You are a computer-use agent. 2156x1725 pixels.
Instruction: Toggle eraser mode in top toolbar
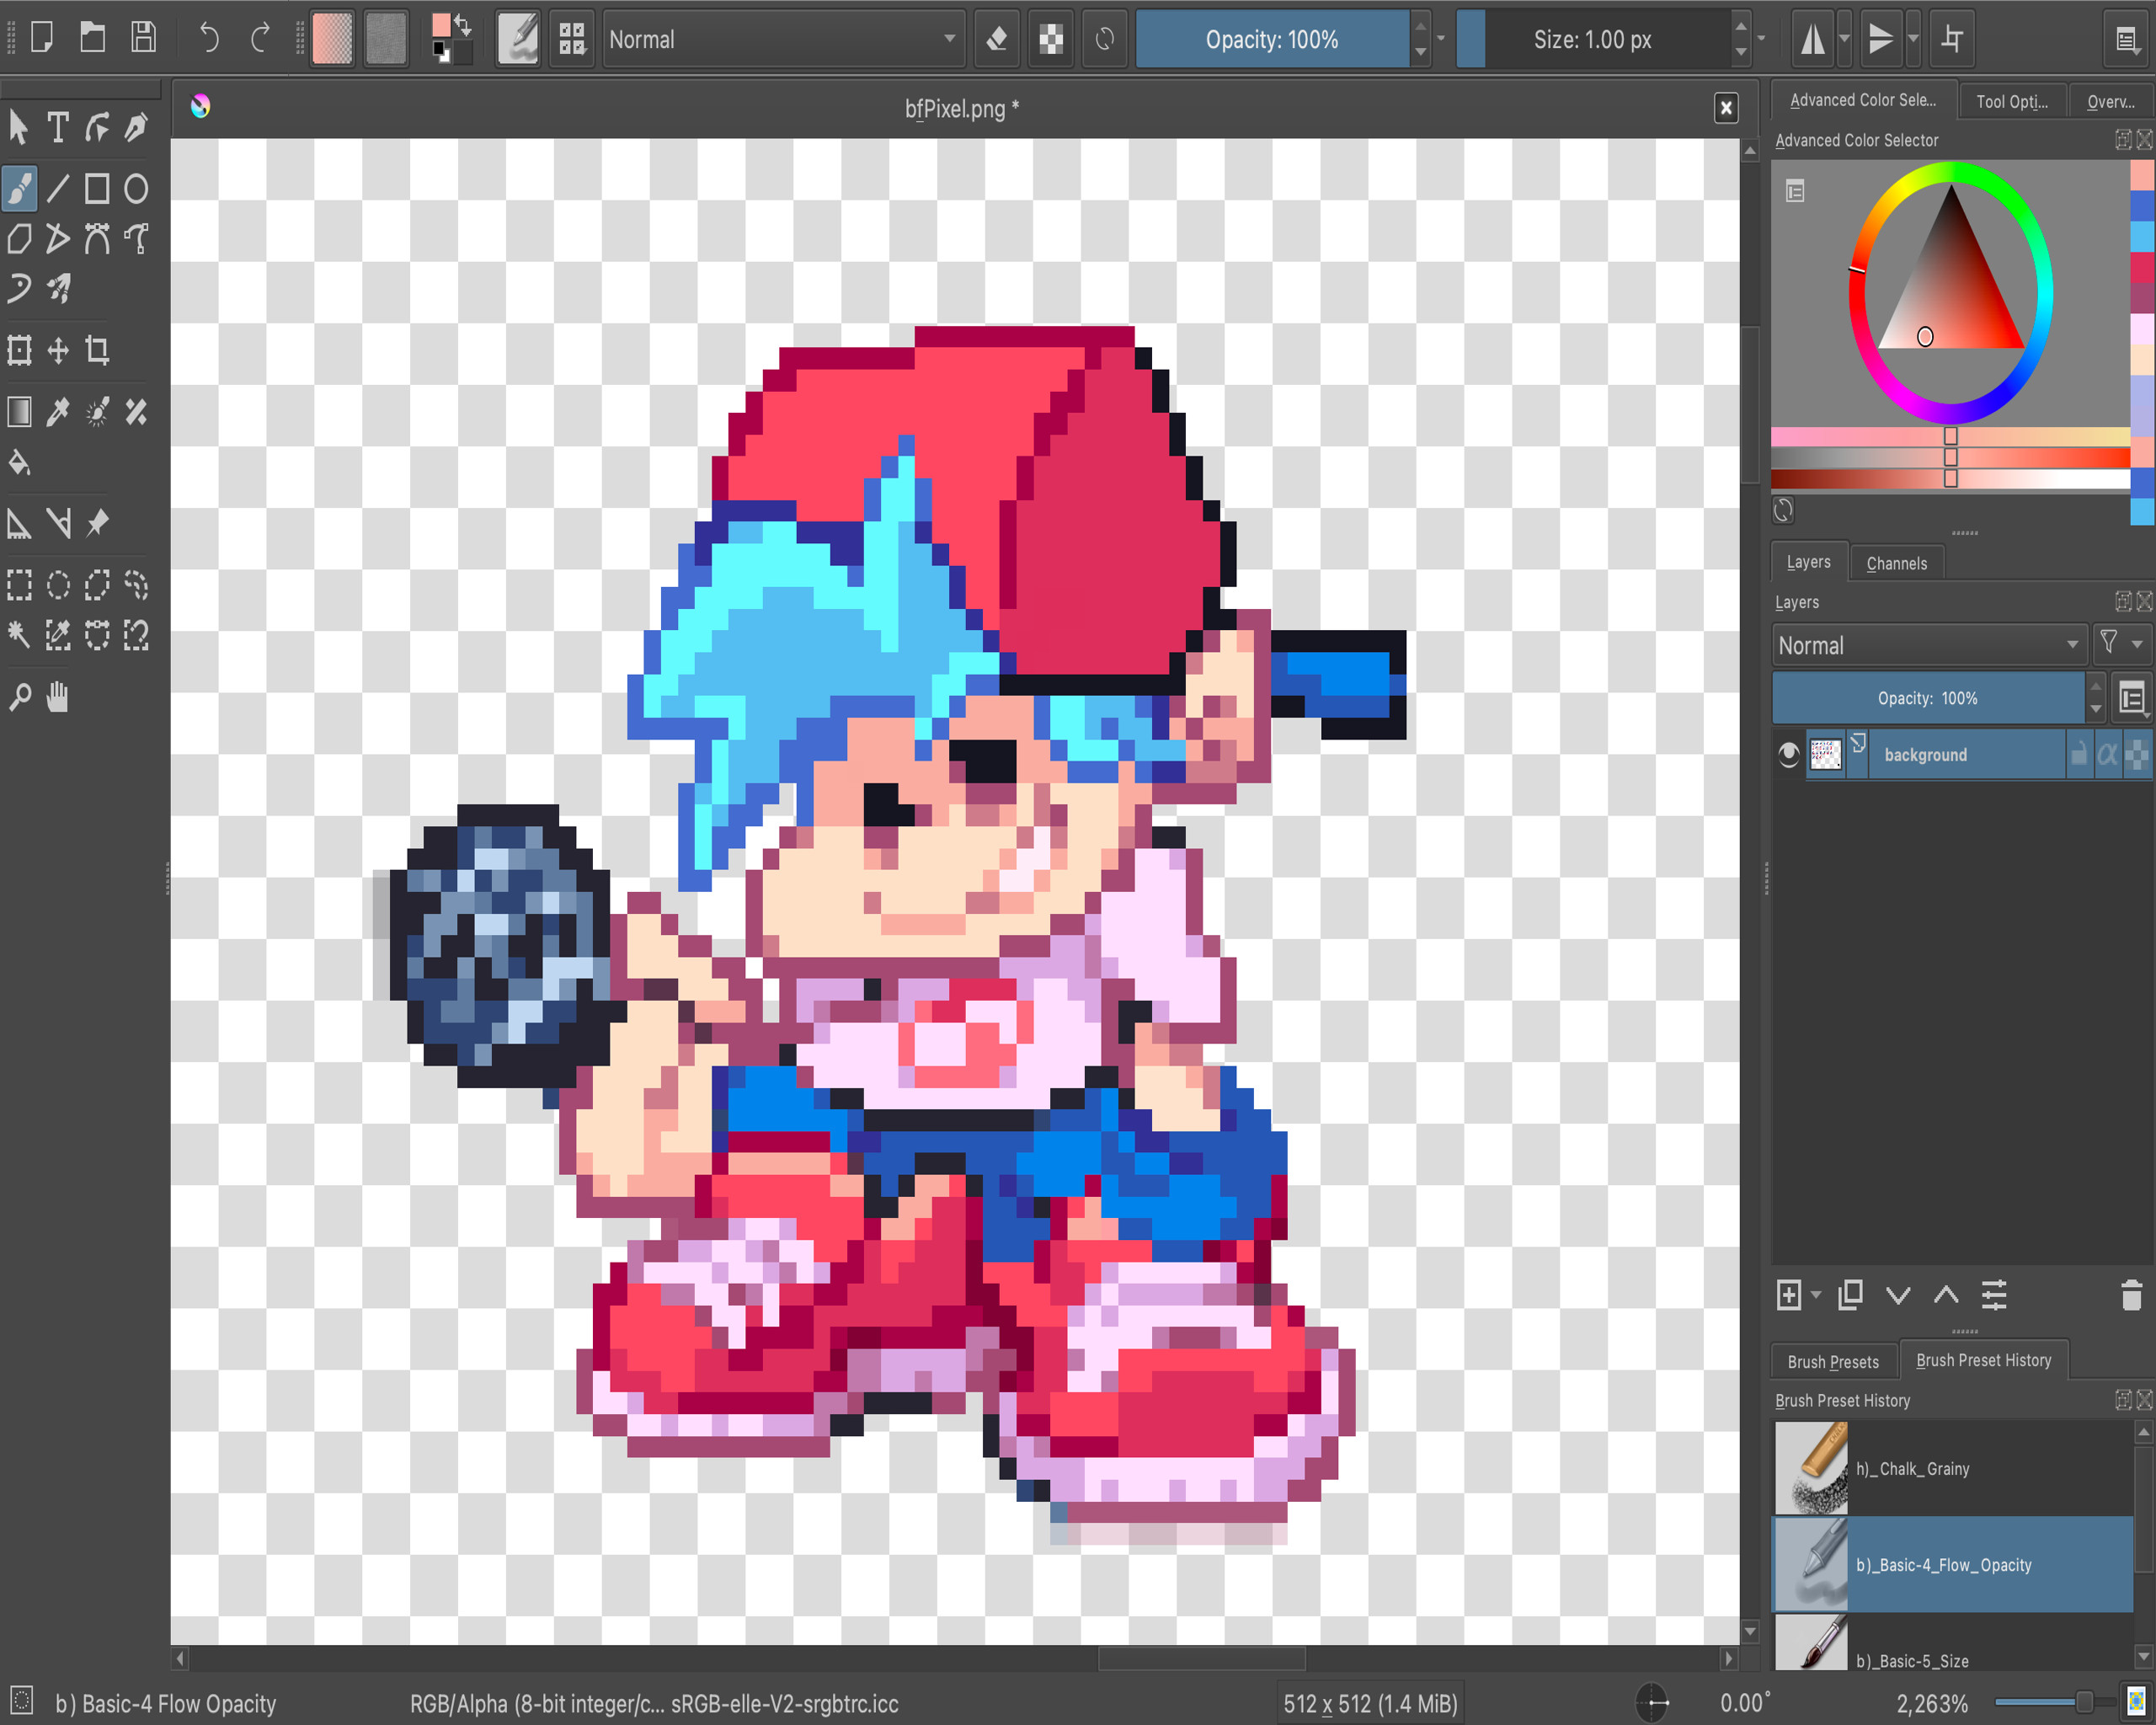coord(996,39)
